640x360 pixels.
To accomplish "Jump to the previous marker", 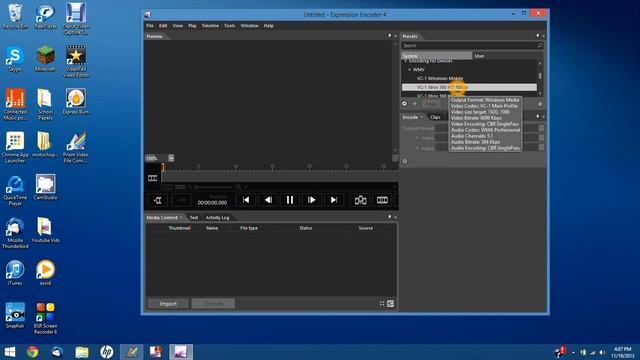I will coord(246,200).
